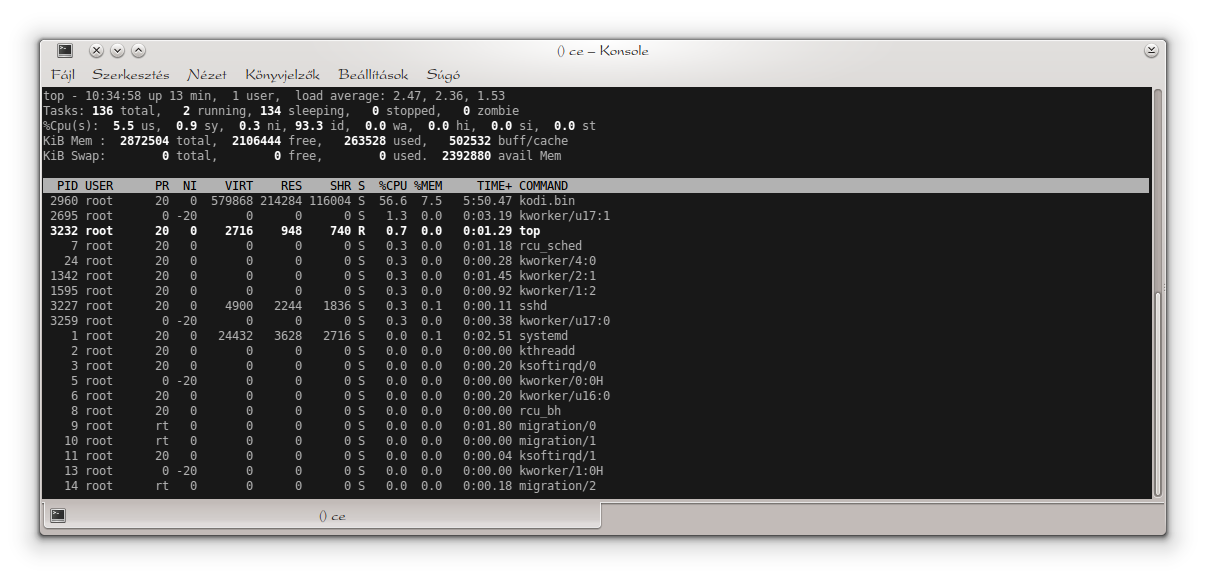The image size is (1206, 575).
Task: Click the kworker/1:0H process row
Action: [595, 471]
